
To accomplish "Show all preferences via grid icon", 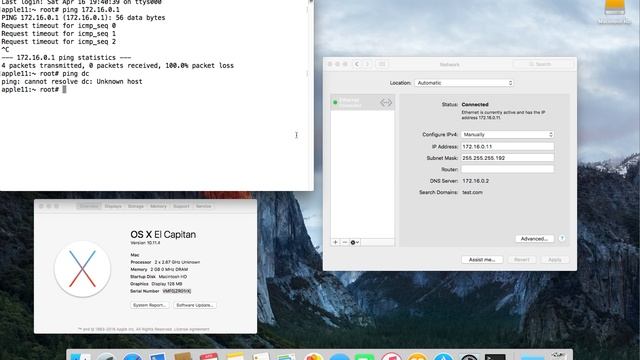I will [382, 64].
